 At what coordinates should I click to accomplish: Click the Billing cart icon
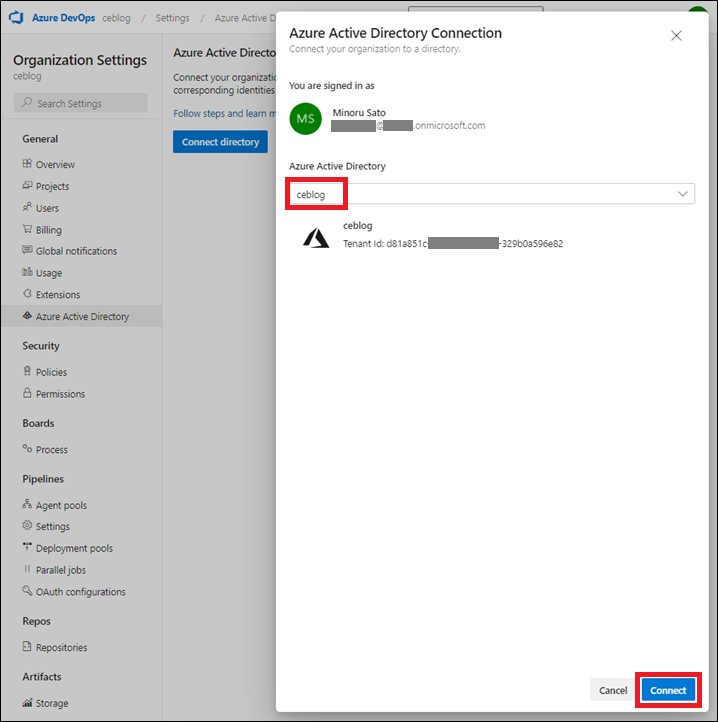click(27, 229)
